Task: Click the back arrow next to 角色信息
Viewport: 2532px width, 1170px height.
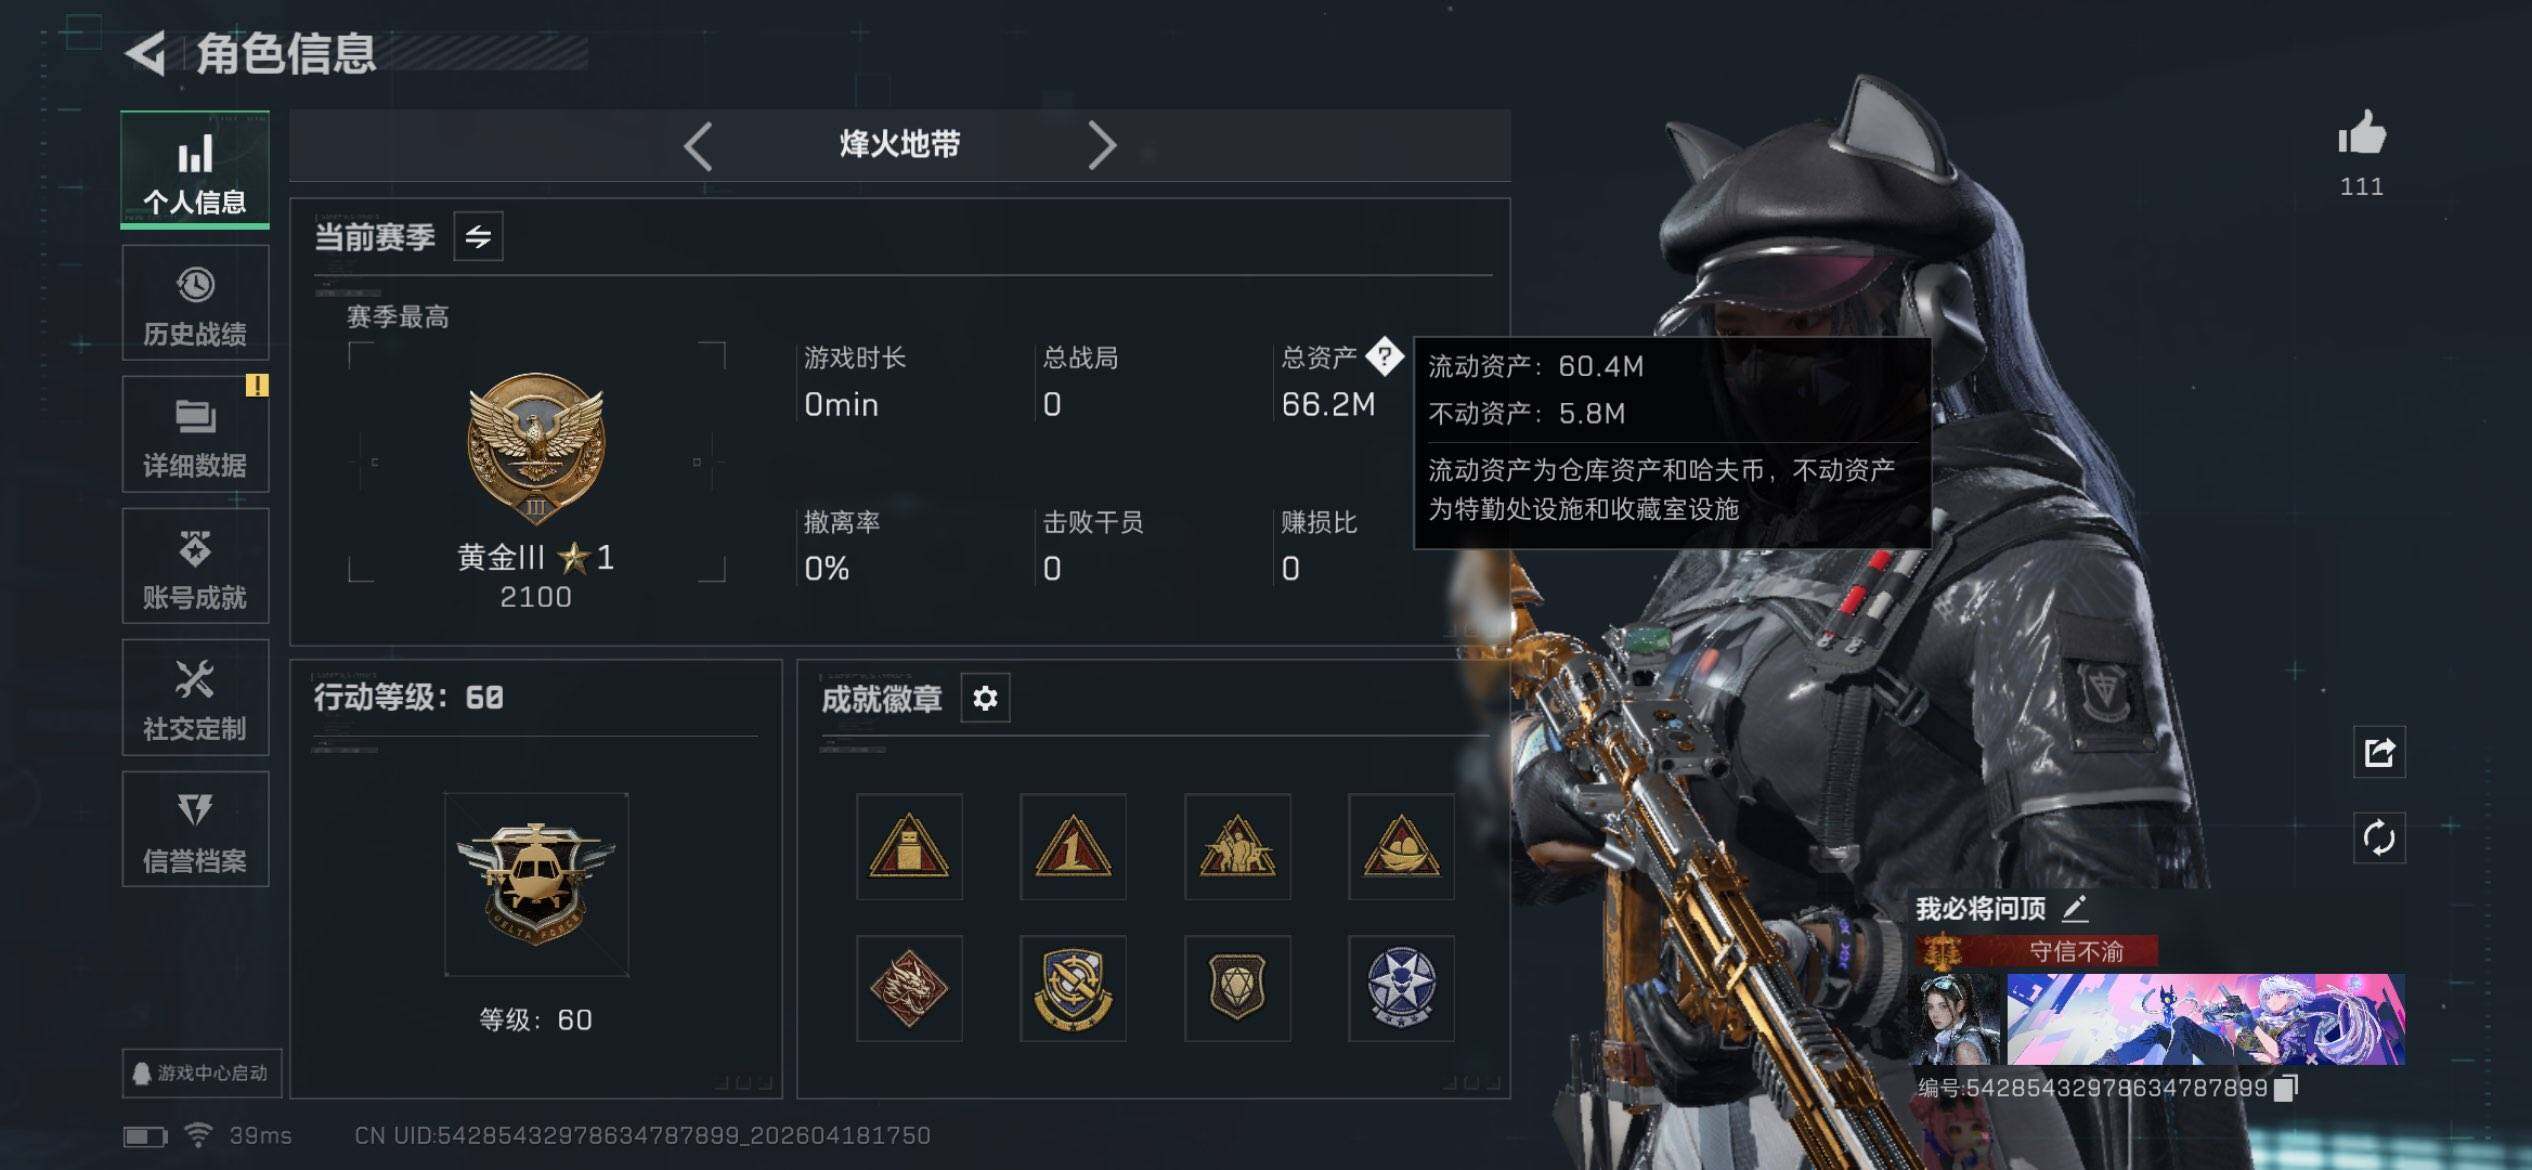Action: pyautogui.click(x=146, y=53)
